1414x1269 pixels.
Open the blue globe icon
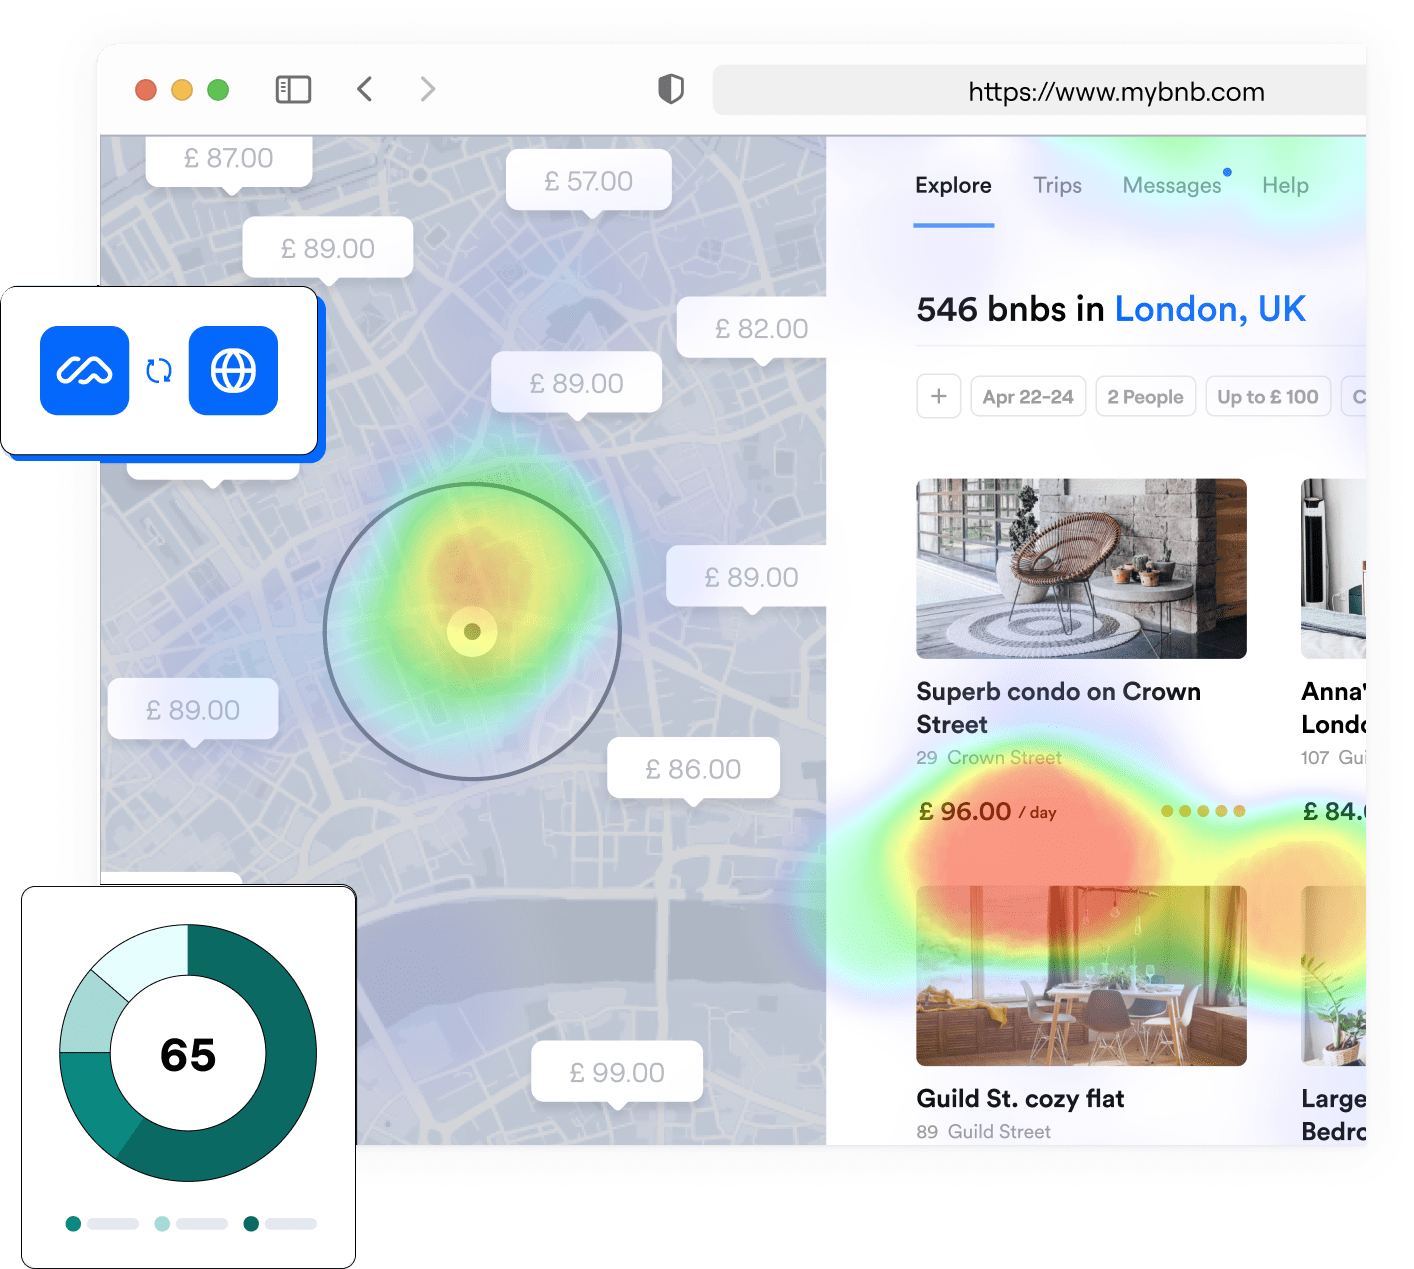[233, 371]
